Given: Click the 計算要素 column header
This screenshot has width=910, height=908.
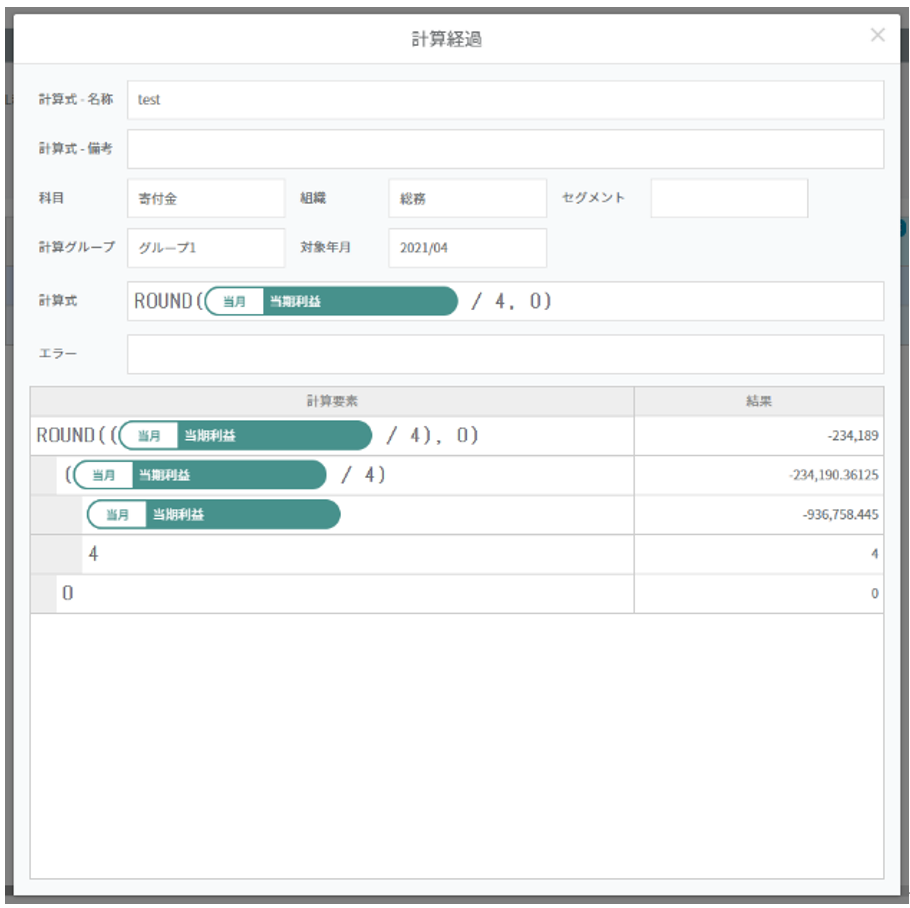Looking at the screenshot, I should pyautogui.click(x=332, y=401).
